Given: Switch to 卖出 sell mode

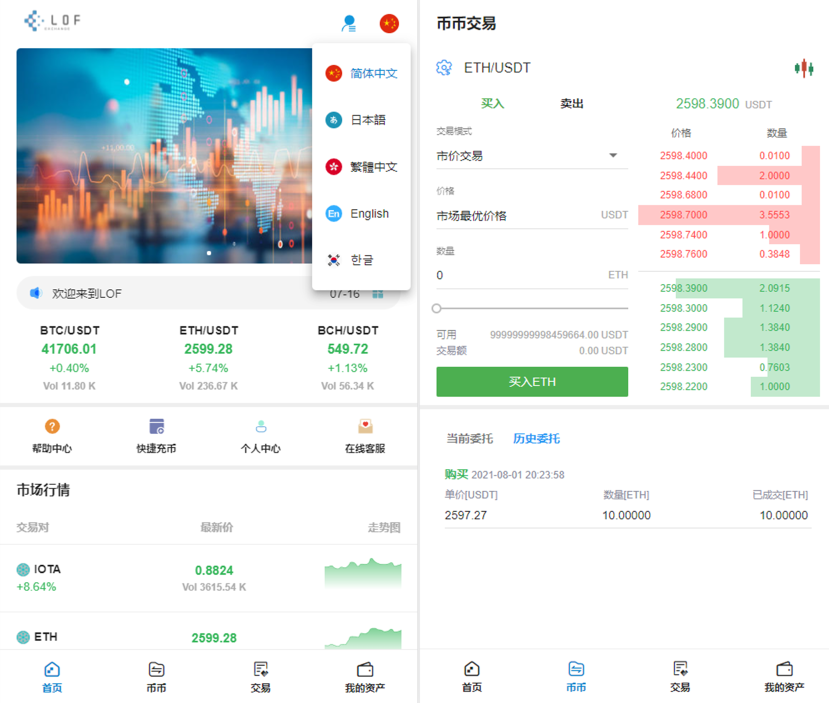Looking at the screenshot, I should click(x=570, y=103).
